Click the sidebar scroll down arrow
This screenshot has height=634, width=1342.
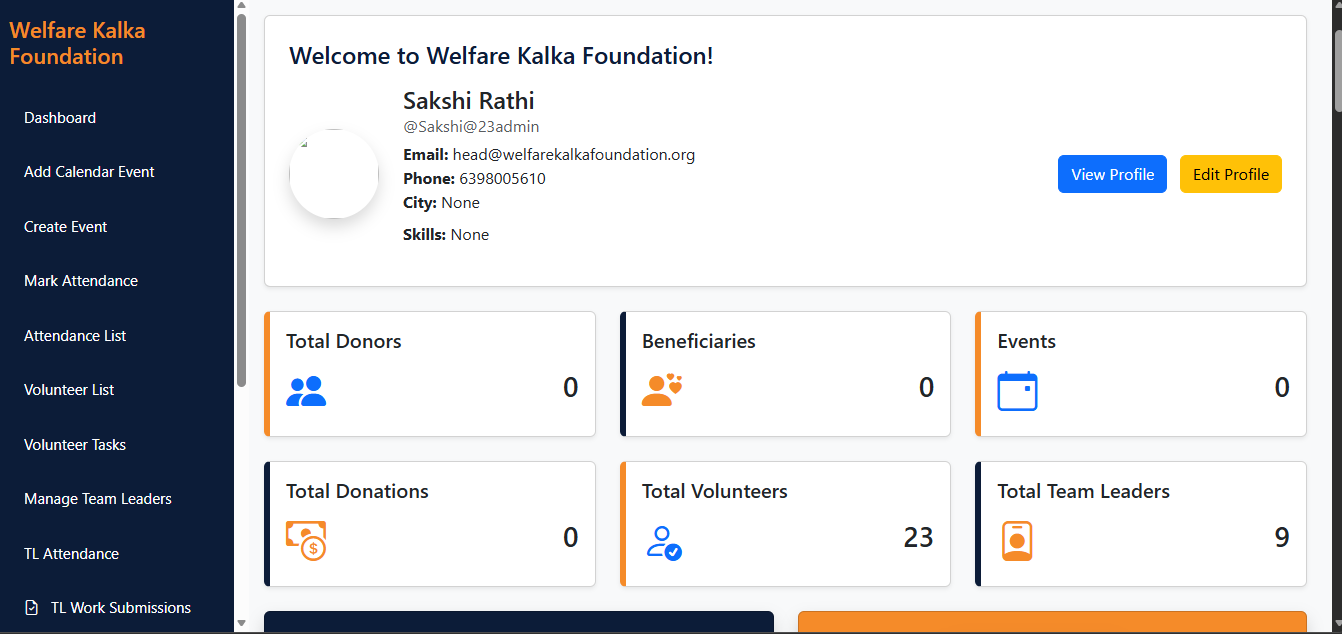coord(241,624)
